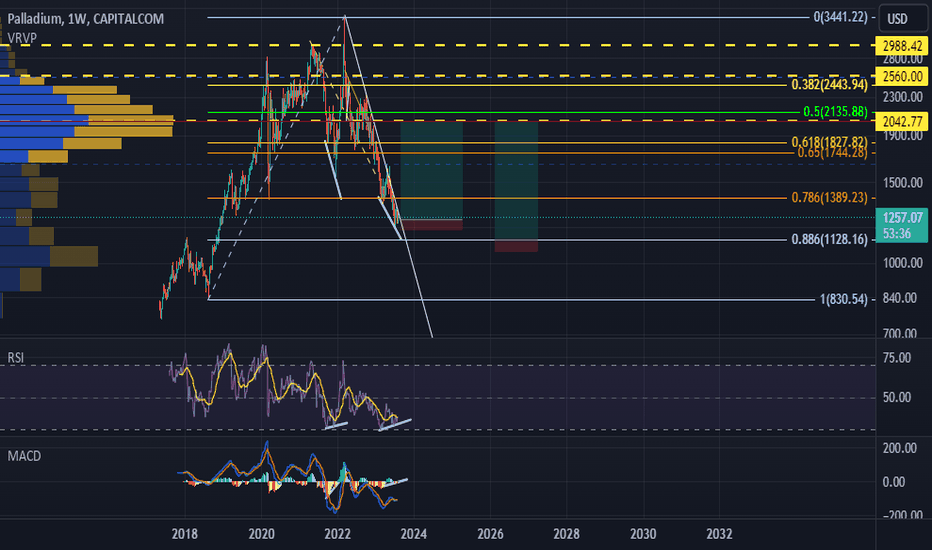Select the 0.65(1744.28) Fibonacci level label
Screen dimensions: 932x550
click(x=832, y=153)
